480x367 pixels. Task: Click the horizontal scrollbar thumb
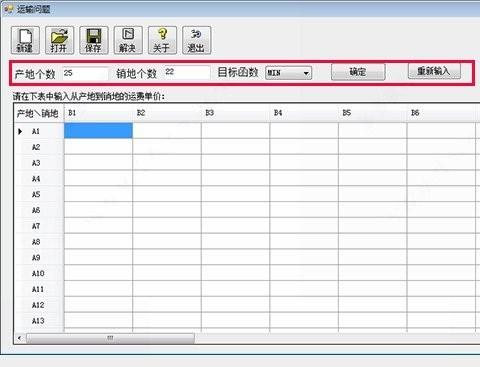[x=110, y=338]
